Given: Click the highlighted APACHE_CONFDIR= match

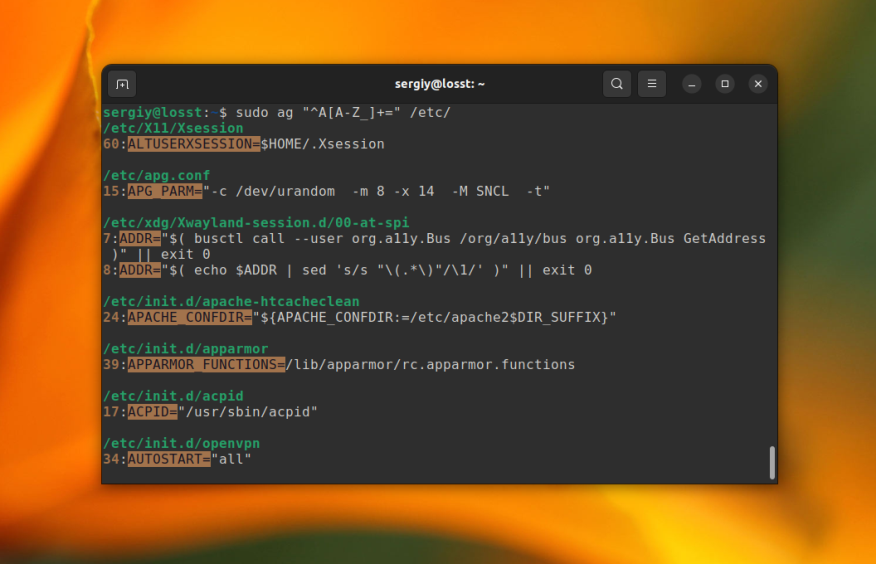Looking at the screenshot, I should 189,317.
